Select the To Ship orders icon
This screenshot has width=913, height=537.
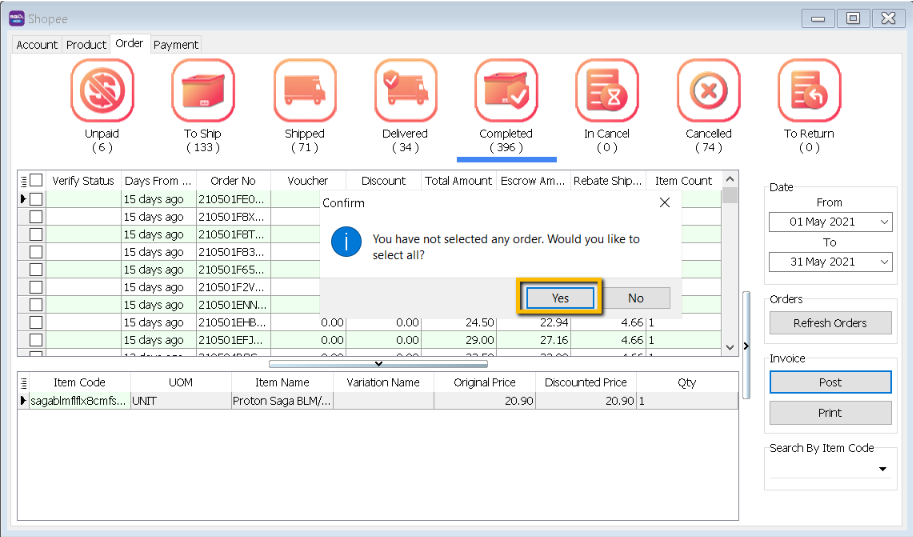pyautogui.click(x=202, y=91)
